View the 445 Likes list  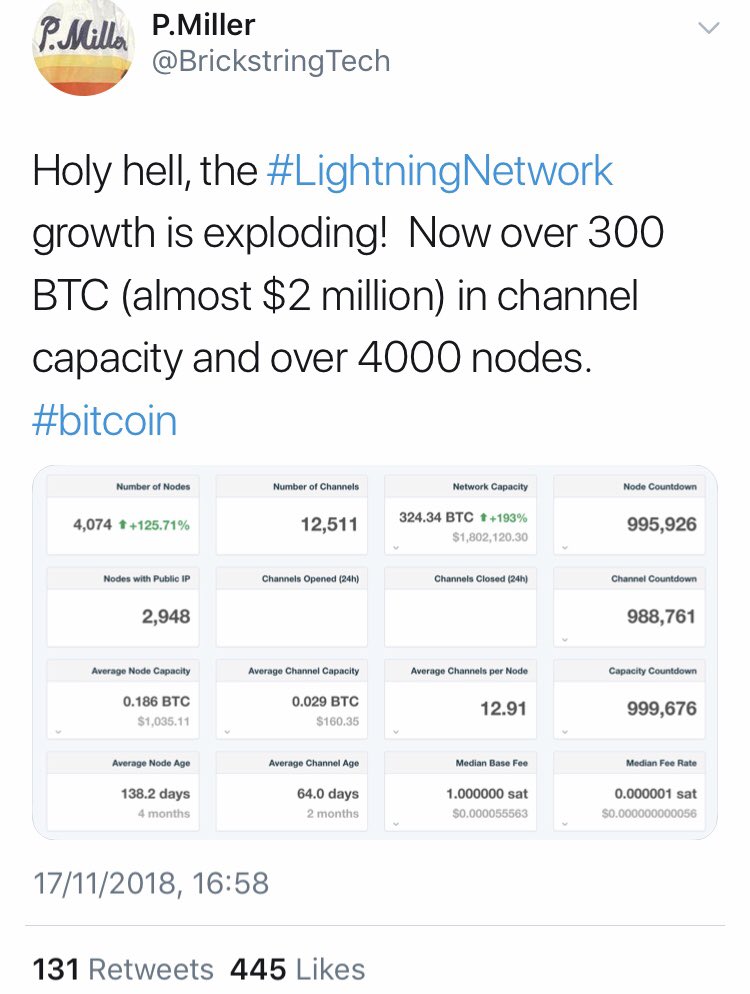click(300, 968)
